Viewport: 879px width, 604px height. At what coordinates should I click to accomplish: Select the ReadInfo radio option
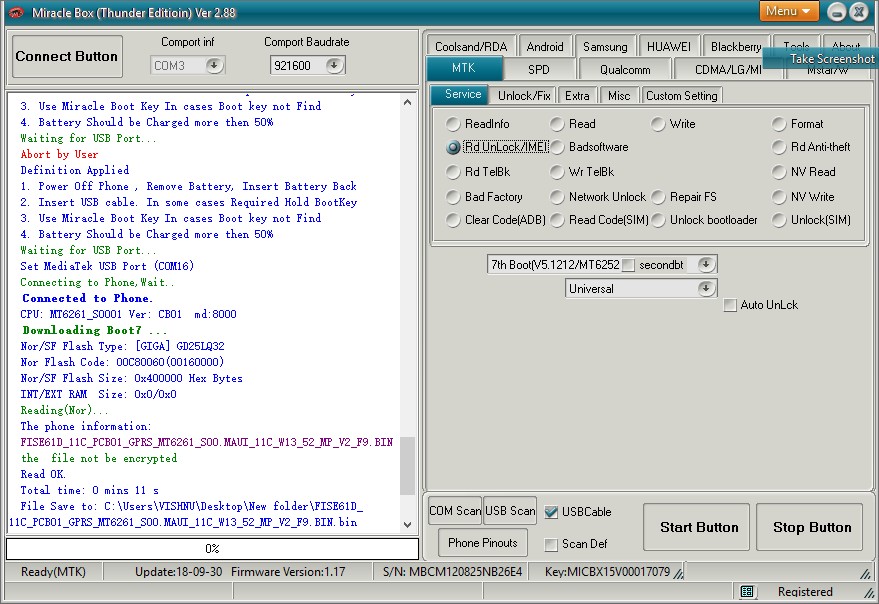pos(453,123)
